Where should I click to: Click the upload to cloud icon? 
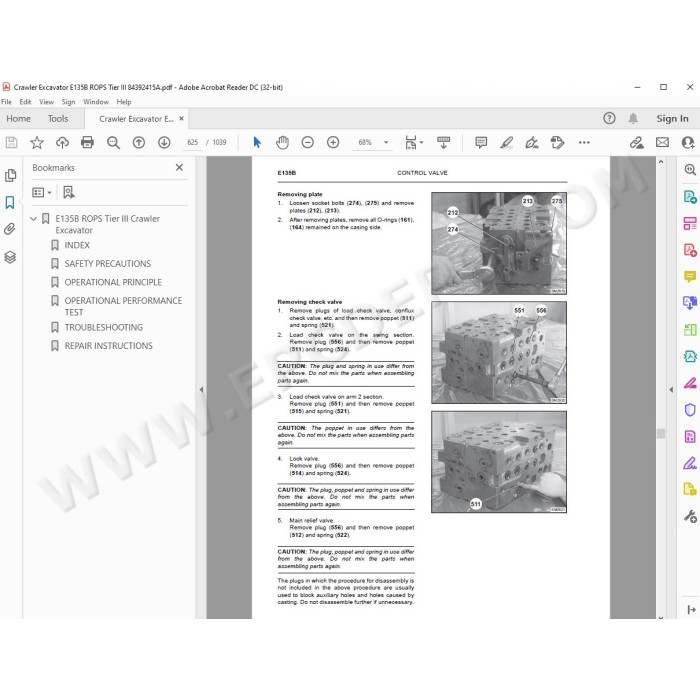62,142
